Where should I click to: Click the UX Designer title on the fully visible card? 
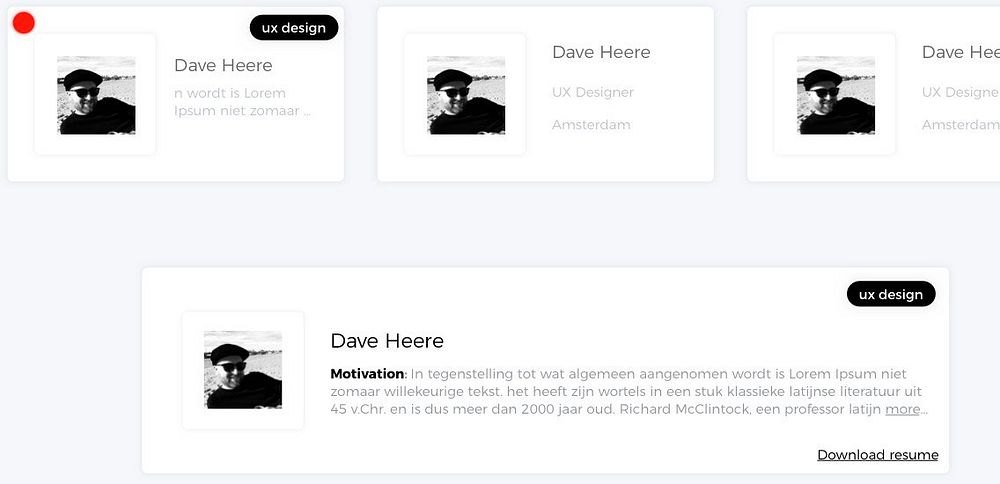593,92
